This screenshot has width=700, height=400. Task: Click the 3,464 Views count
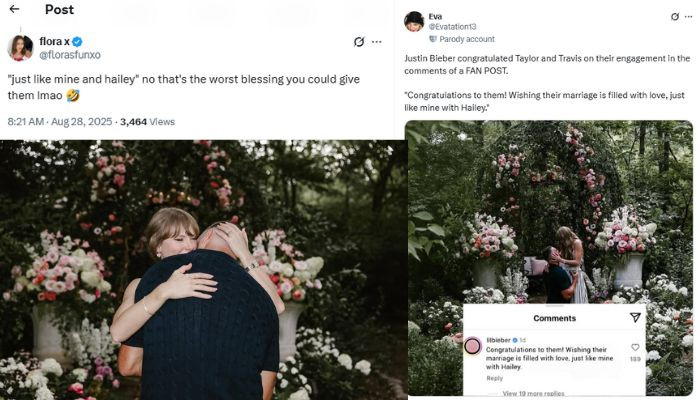[147, 122]
